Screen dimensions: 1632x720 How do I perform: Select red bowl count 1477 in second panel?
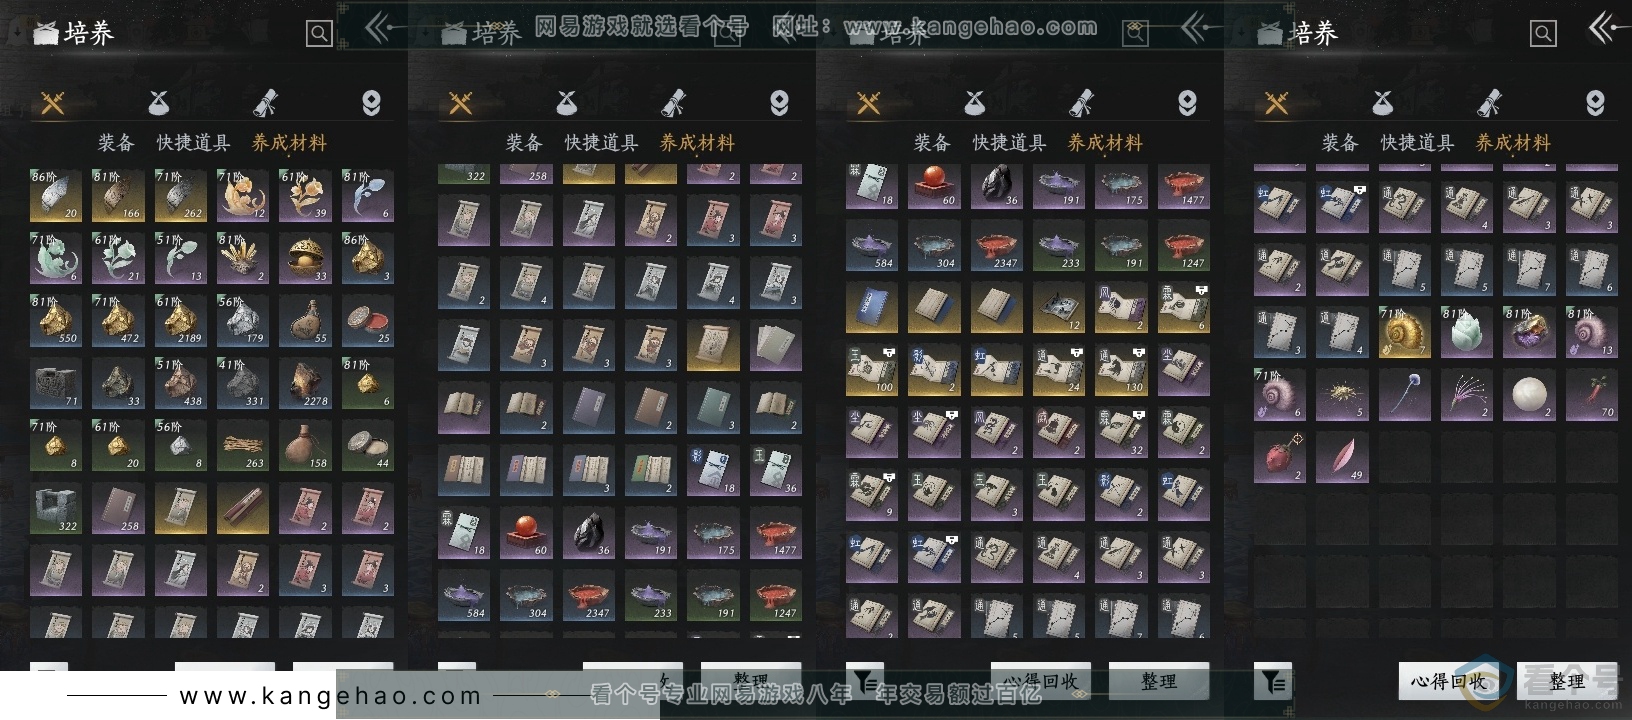775,532
